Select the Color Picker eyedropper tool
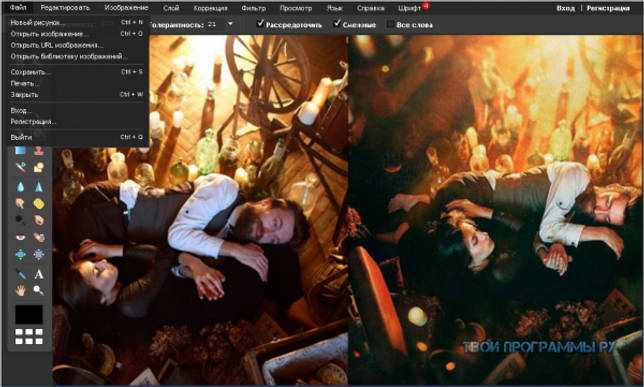 click(x=20, y=274)
